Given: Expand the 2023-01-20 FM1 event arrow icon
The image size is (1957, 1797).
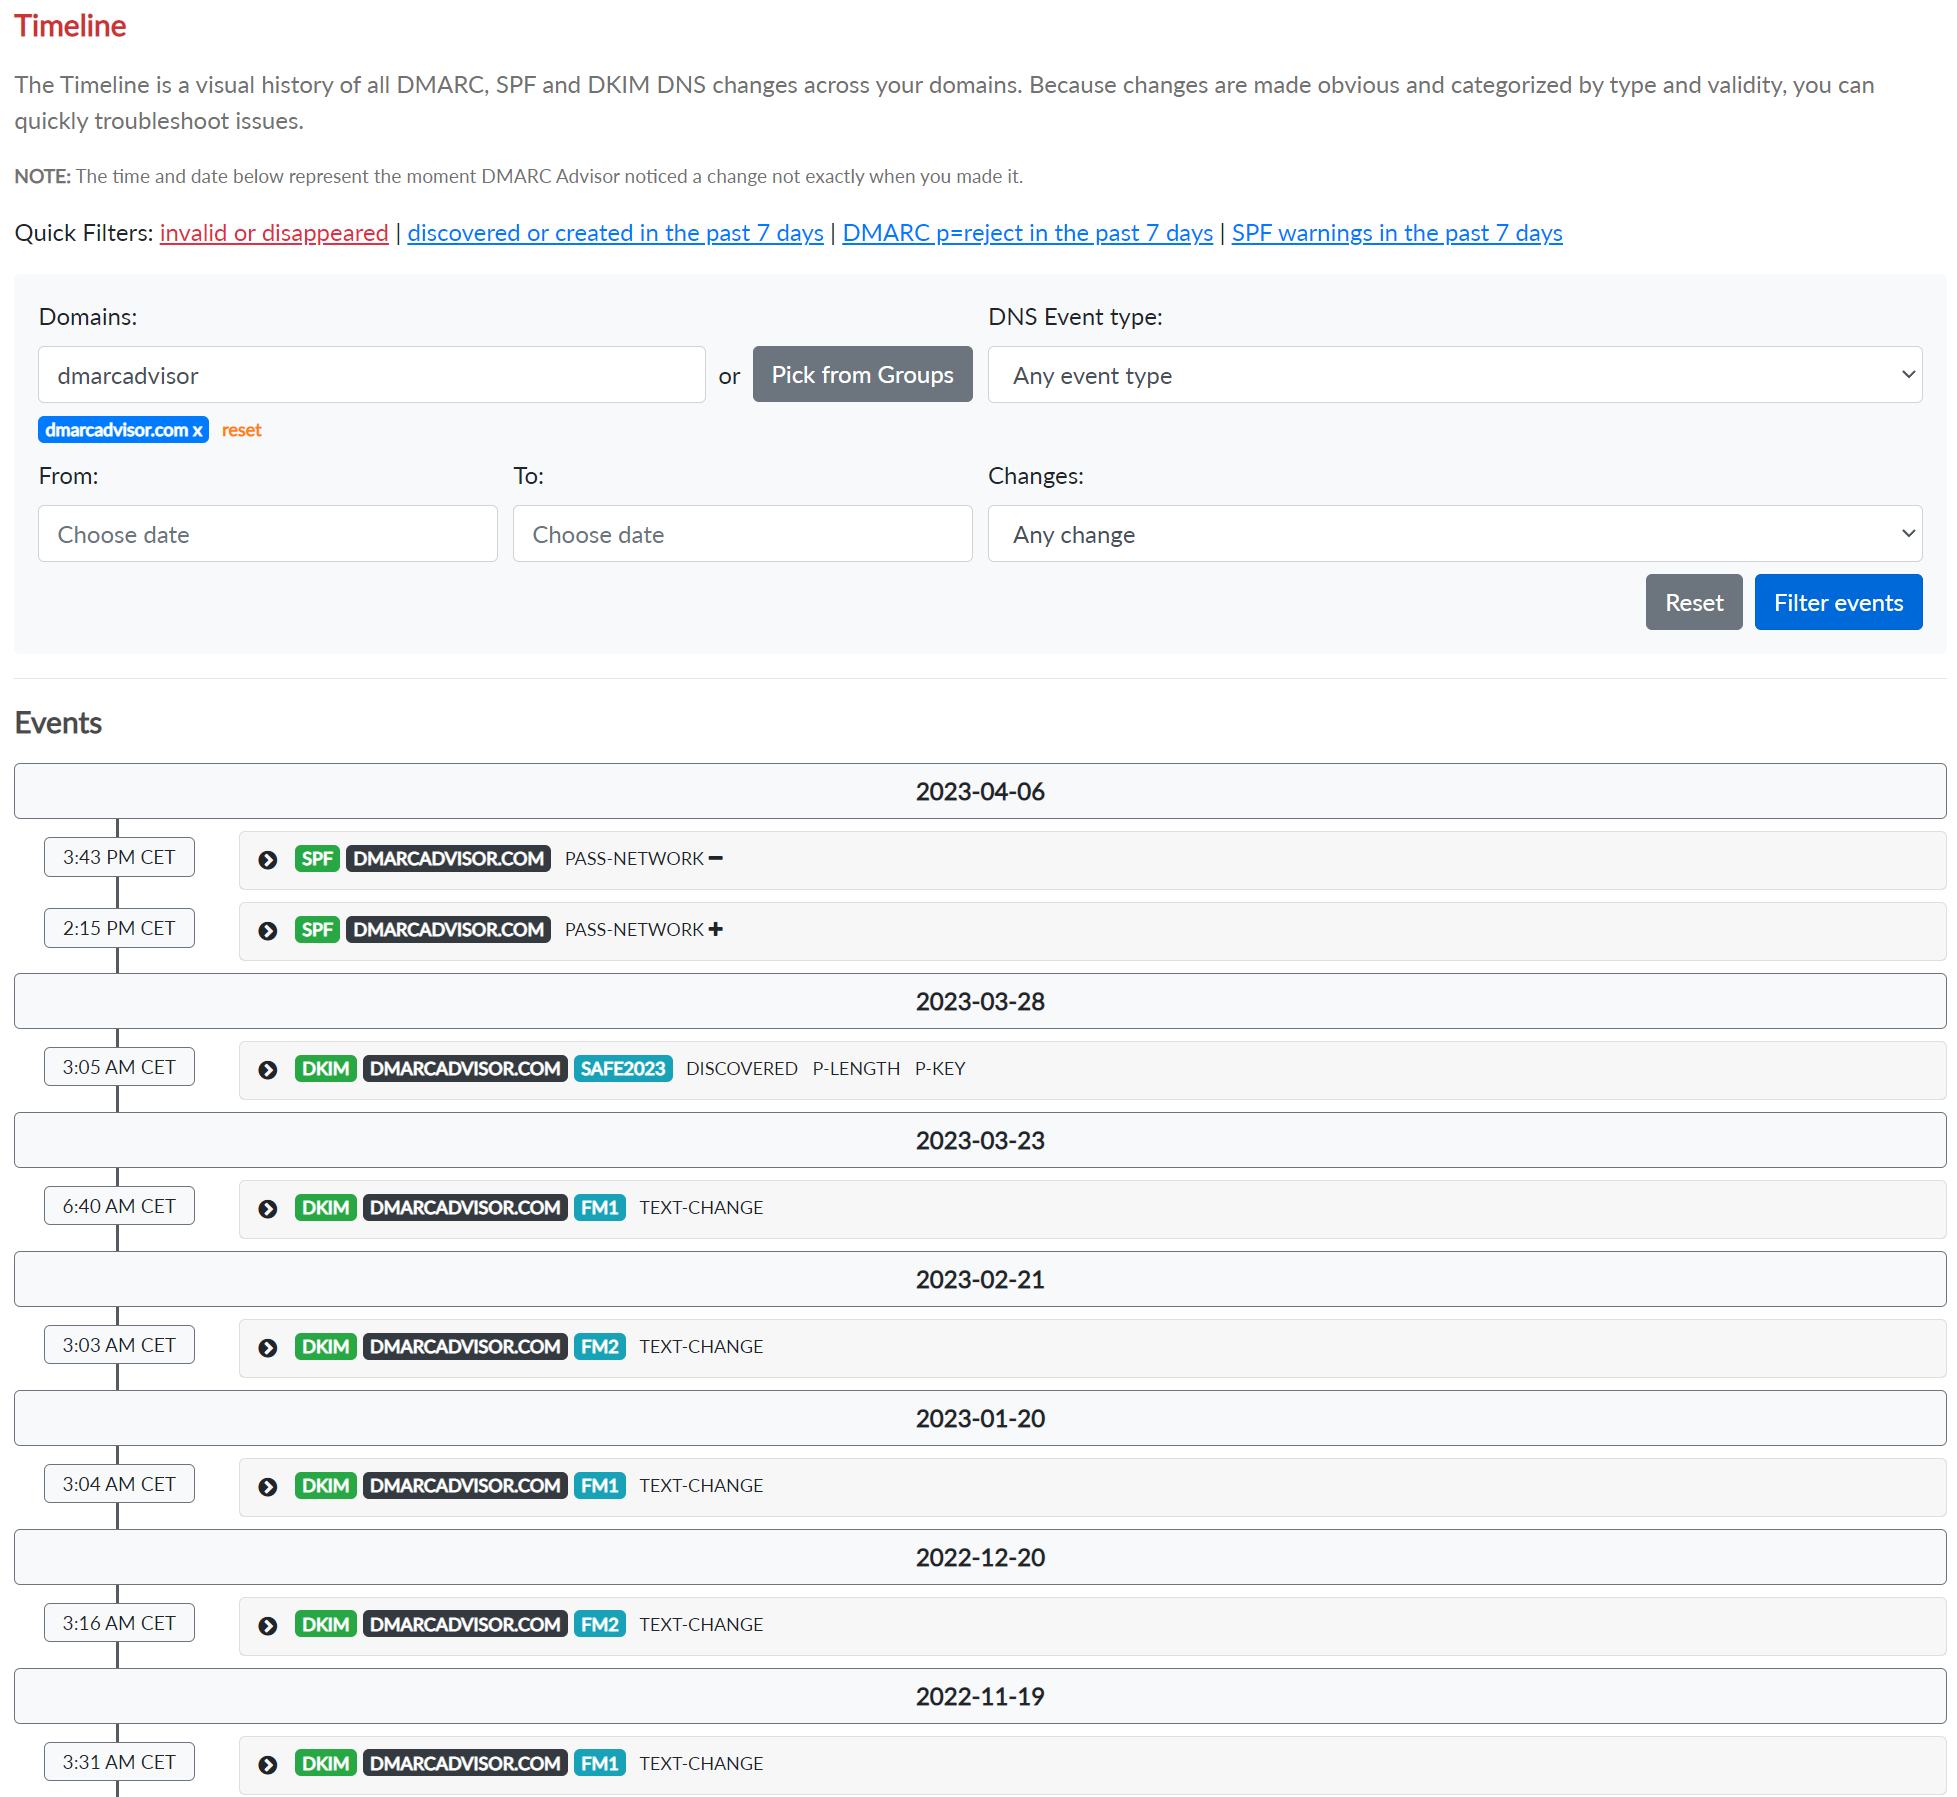Looking at the screenshot, I should (267, 1487).
